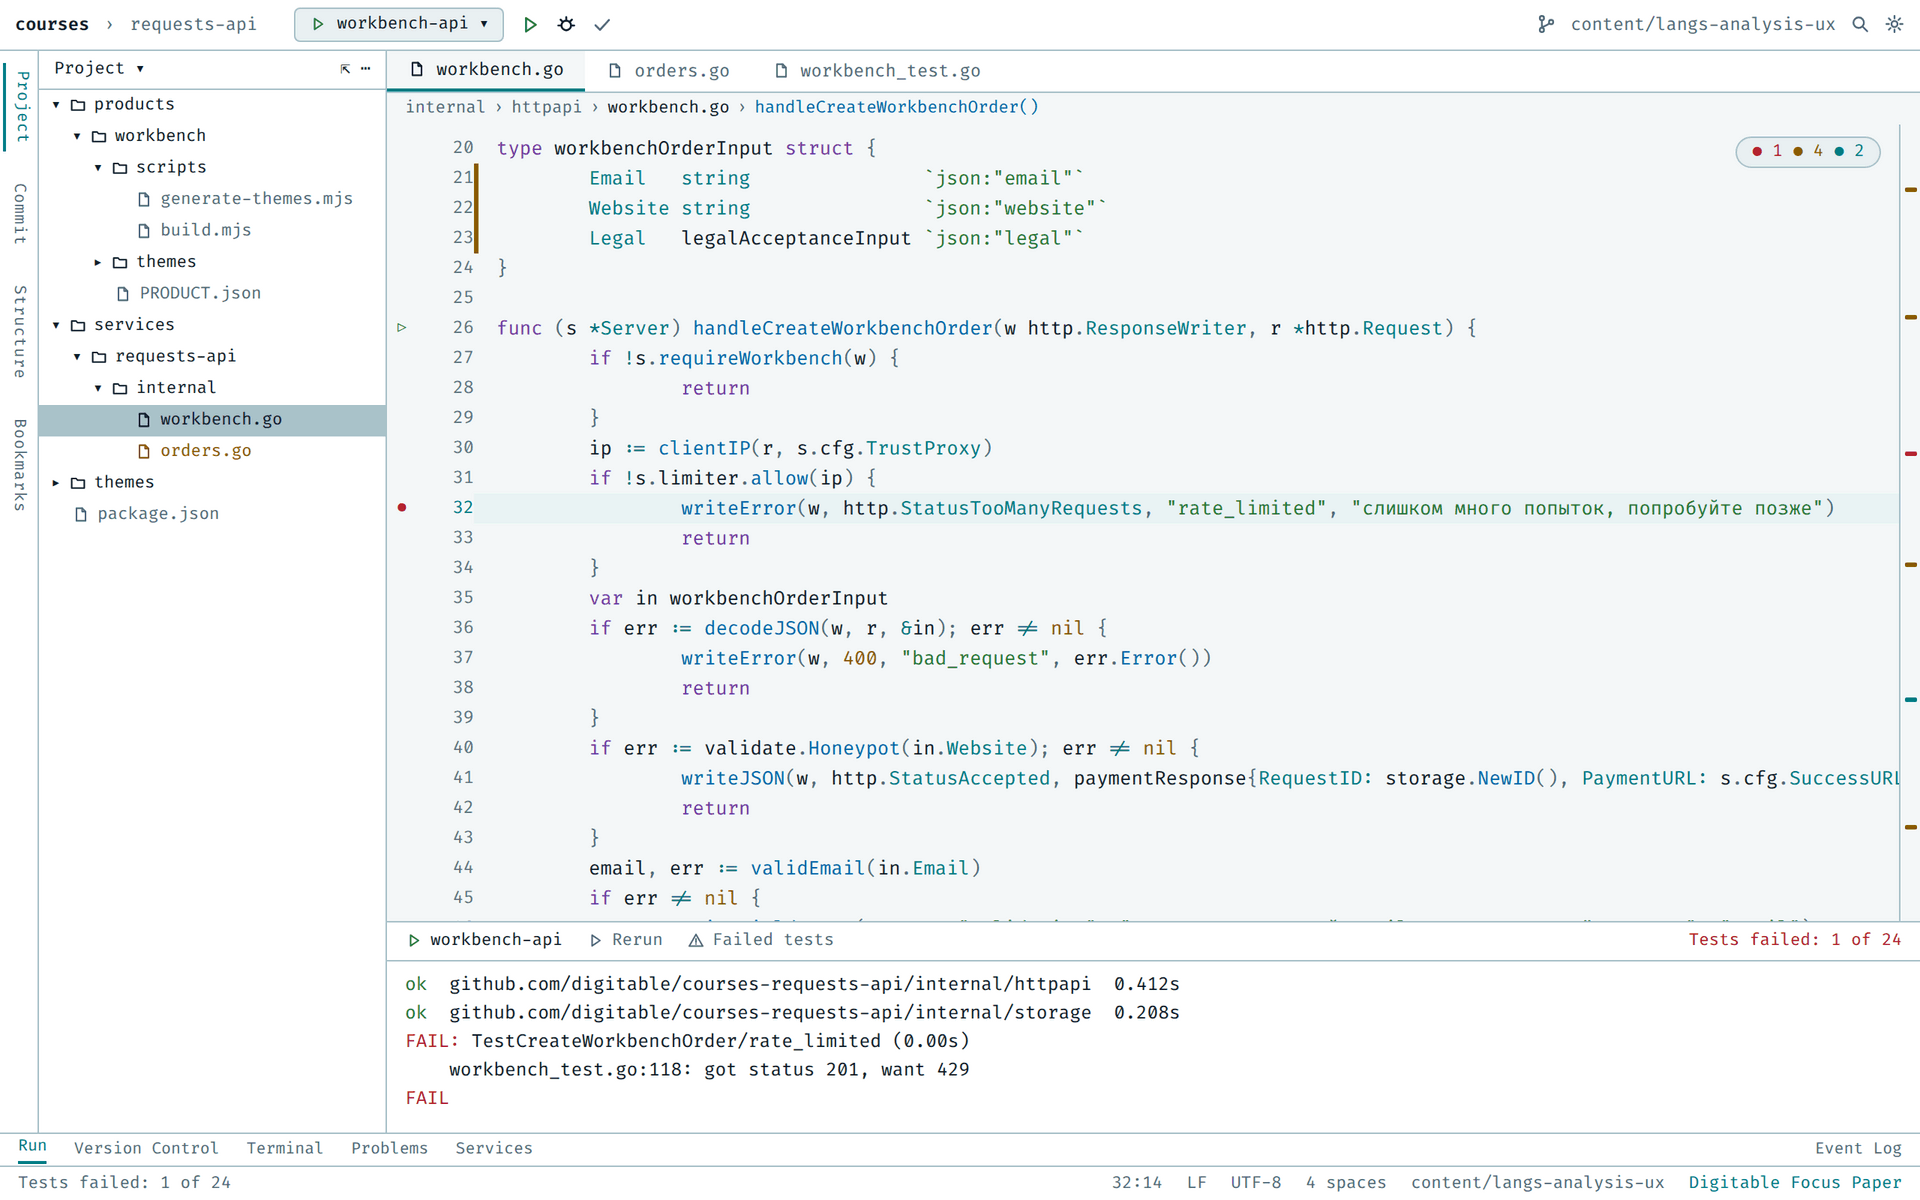1920x1200 pixels.
Task: Collapse the scripts folder
Action: tap(99, 167)
